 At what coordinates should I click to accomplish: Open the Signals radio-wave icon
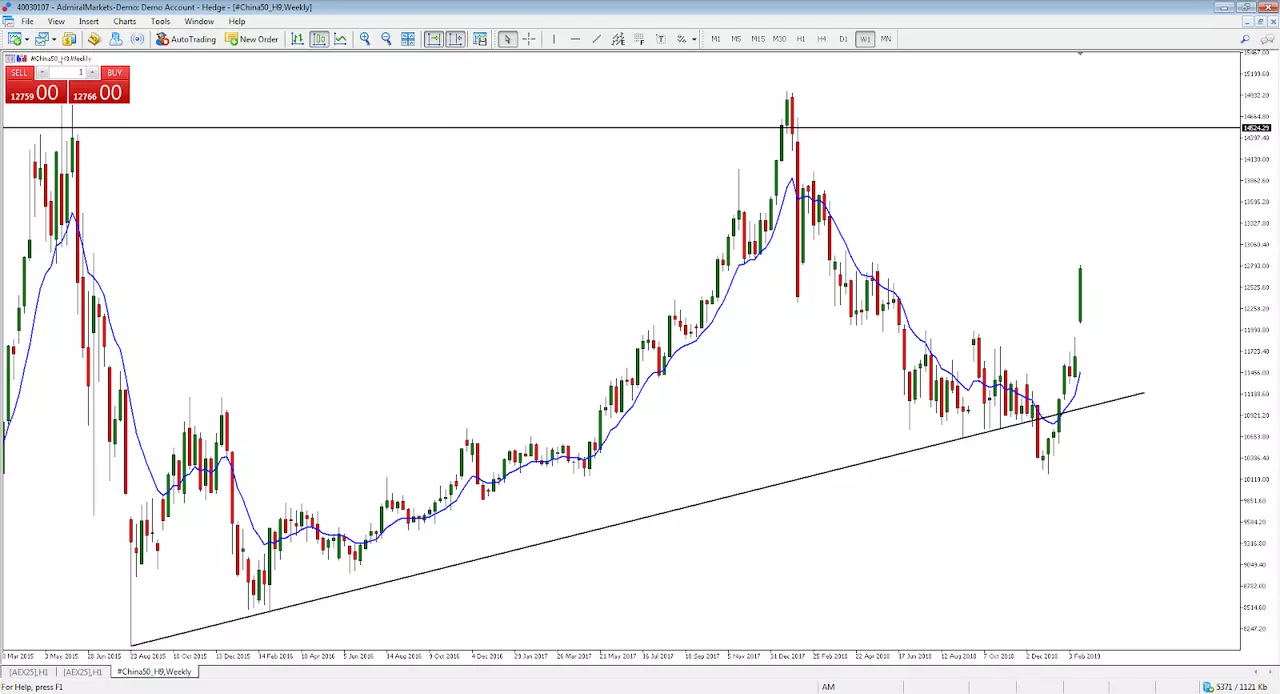[137, 39]
